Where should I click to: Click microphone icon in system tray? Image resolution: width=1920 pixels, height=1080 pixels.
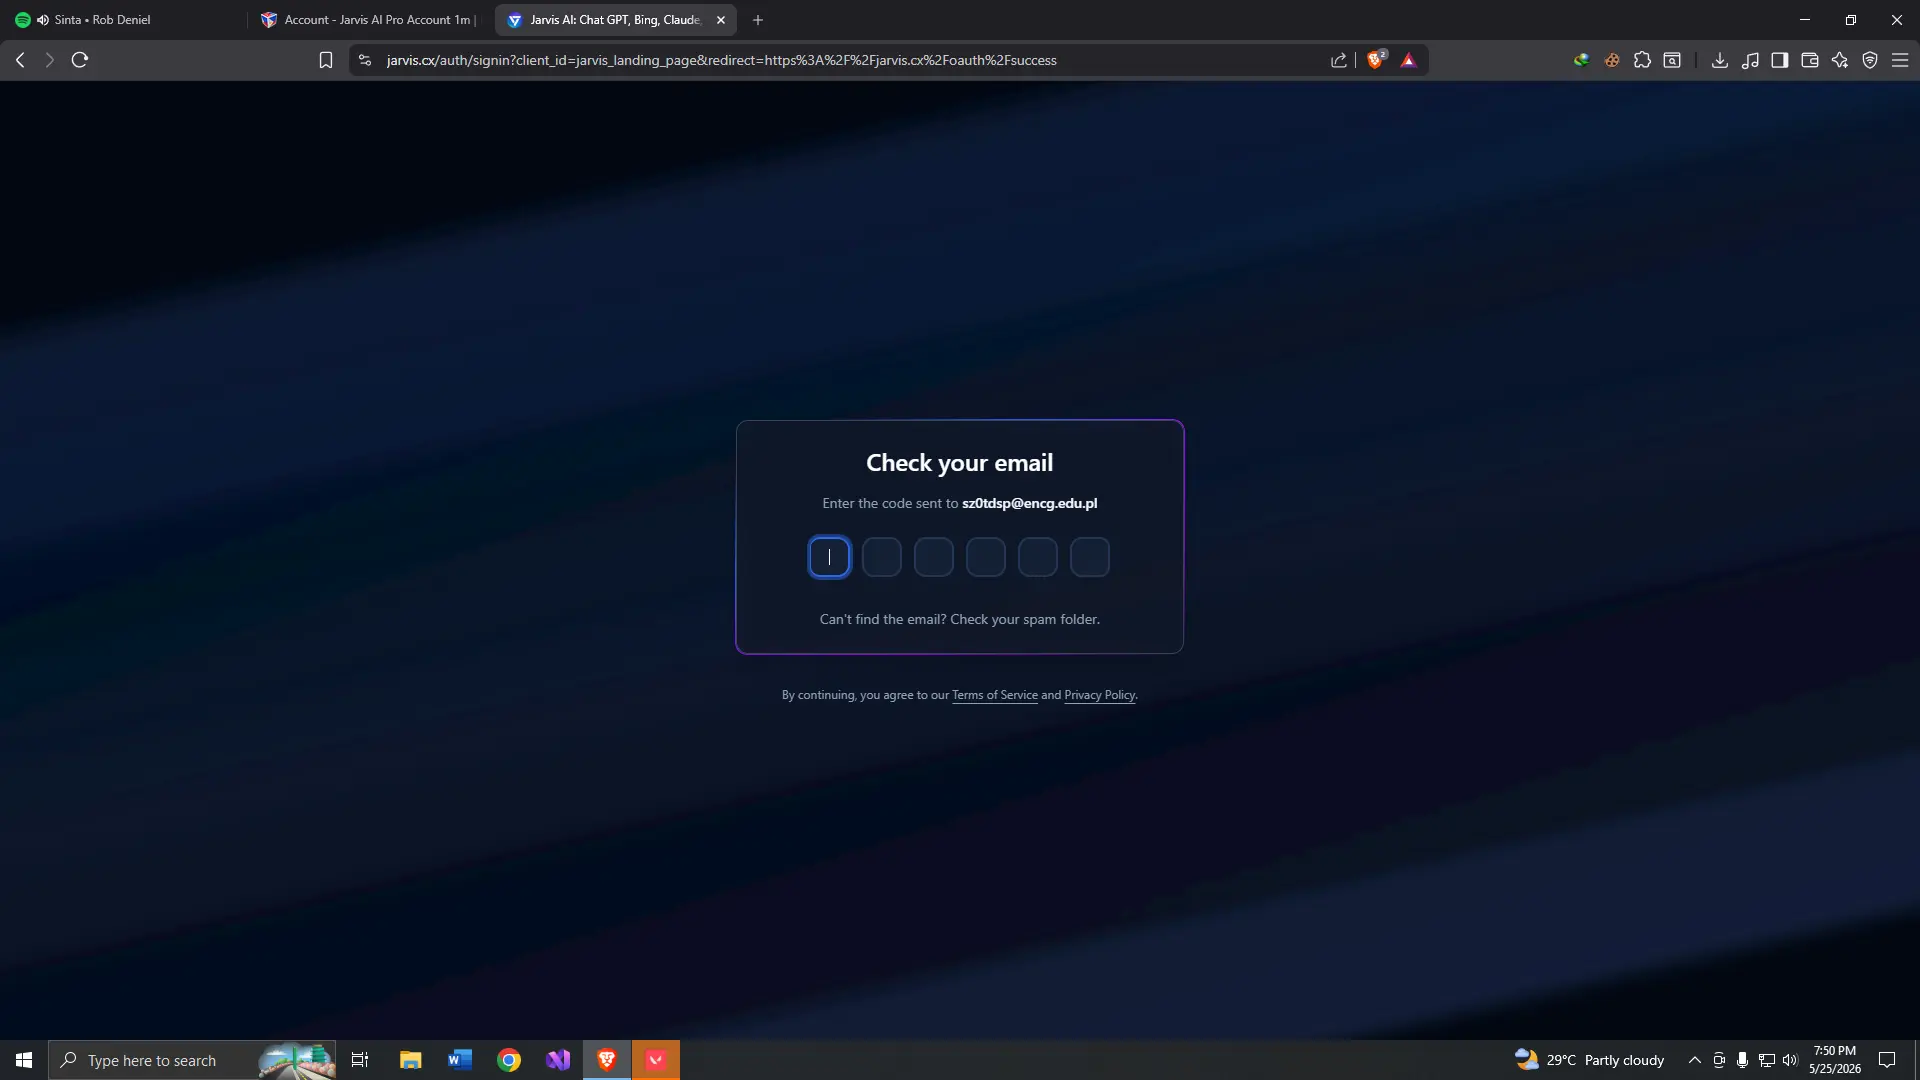[1742, 1060]
